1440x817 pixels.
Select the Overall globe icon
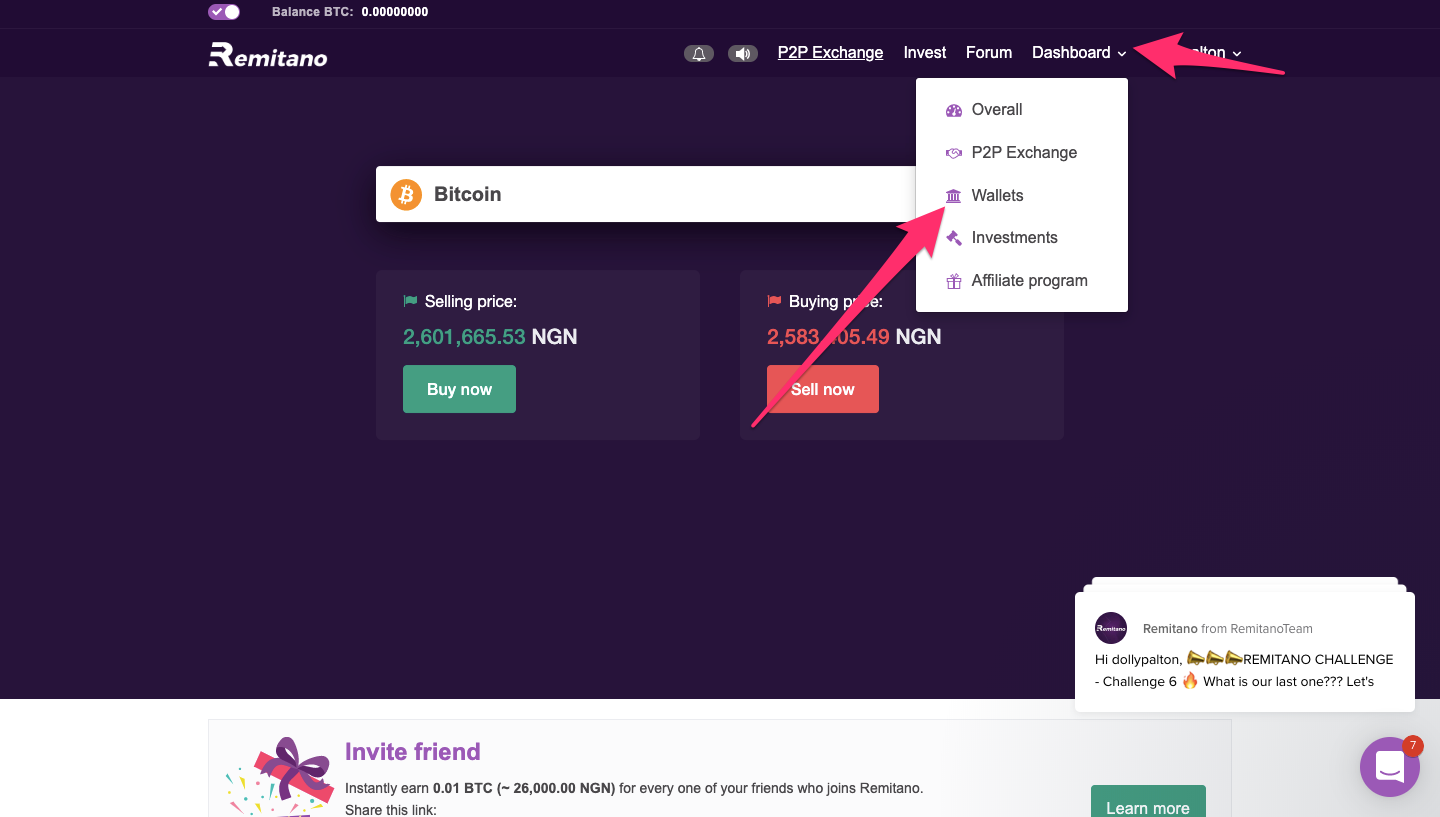(953, 109)
